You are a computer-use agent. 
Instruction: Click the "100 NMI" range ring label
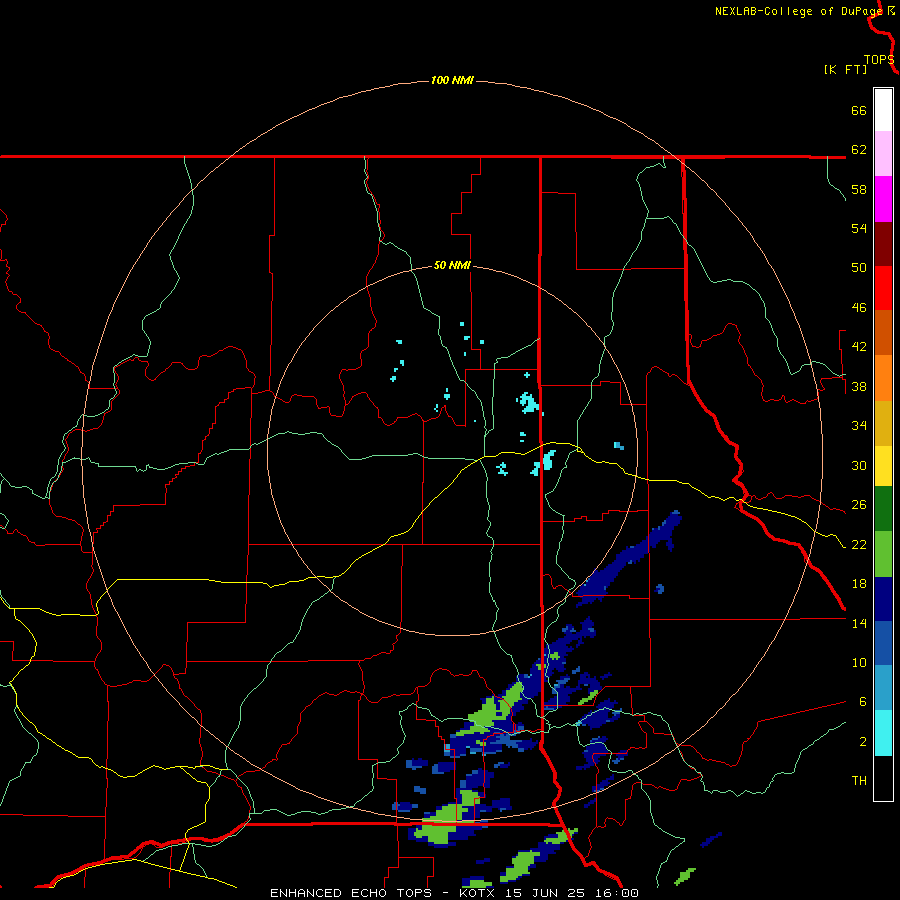click(x=452, y=80)
